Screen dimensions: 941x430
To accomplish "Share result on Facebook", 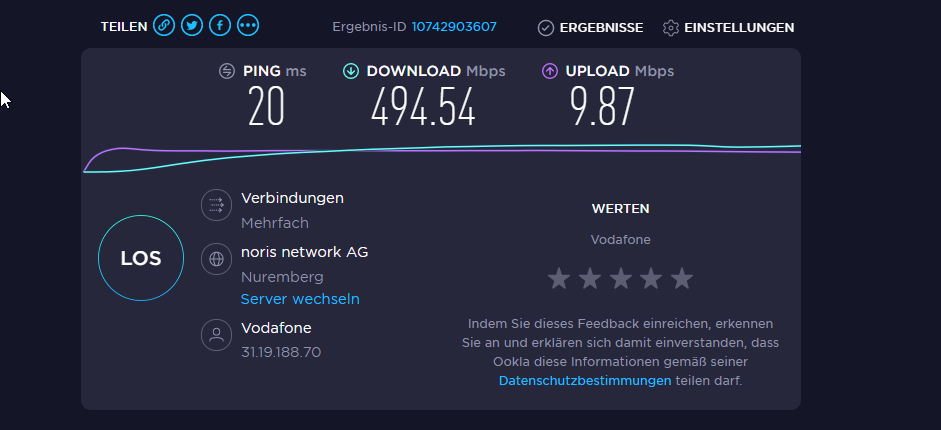I will click(x=220, y=25).
